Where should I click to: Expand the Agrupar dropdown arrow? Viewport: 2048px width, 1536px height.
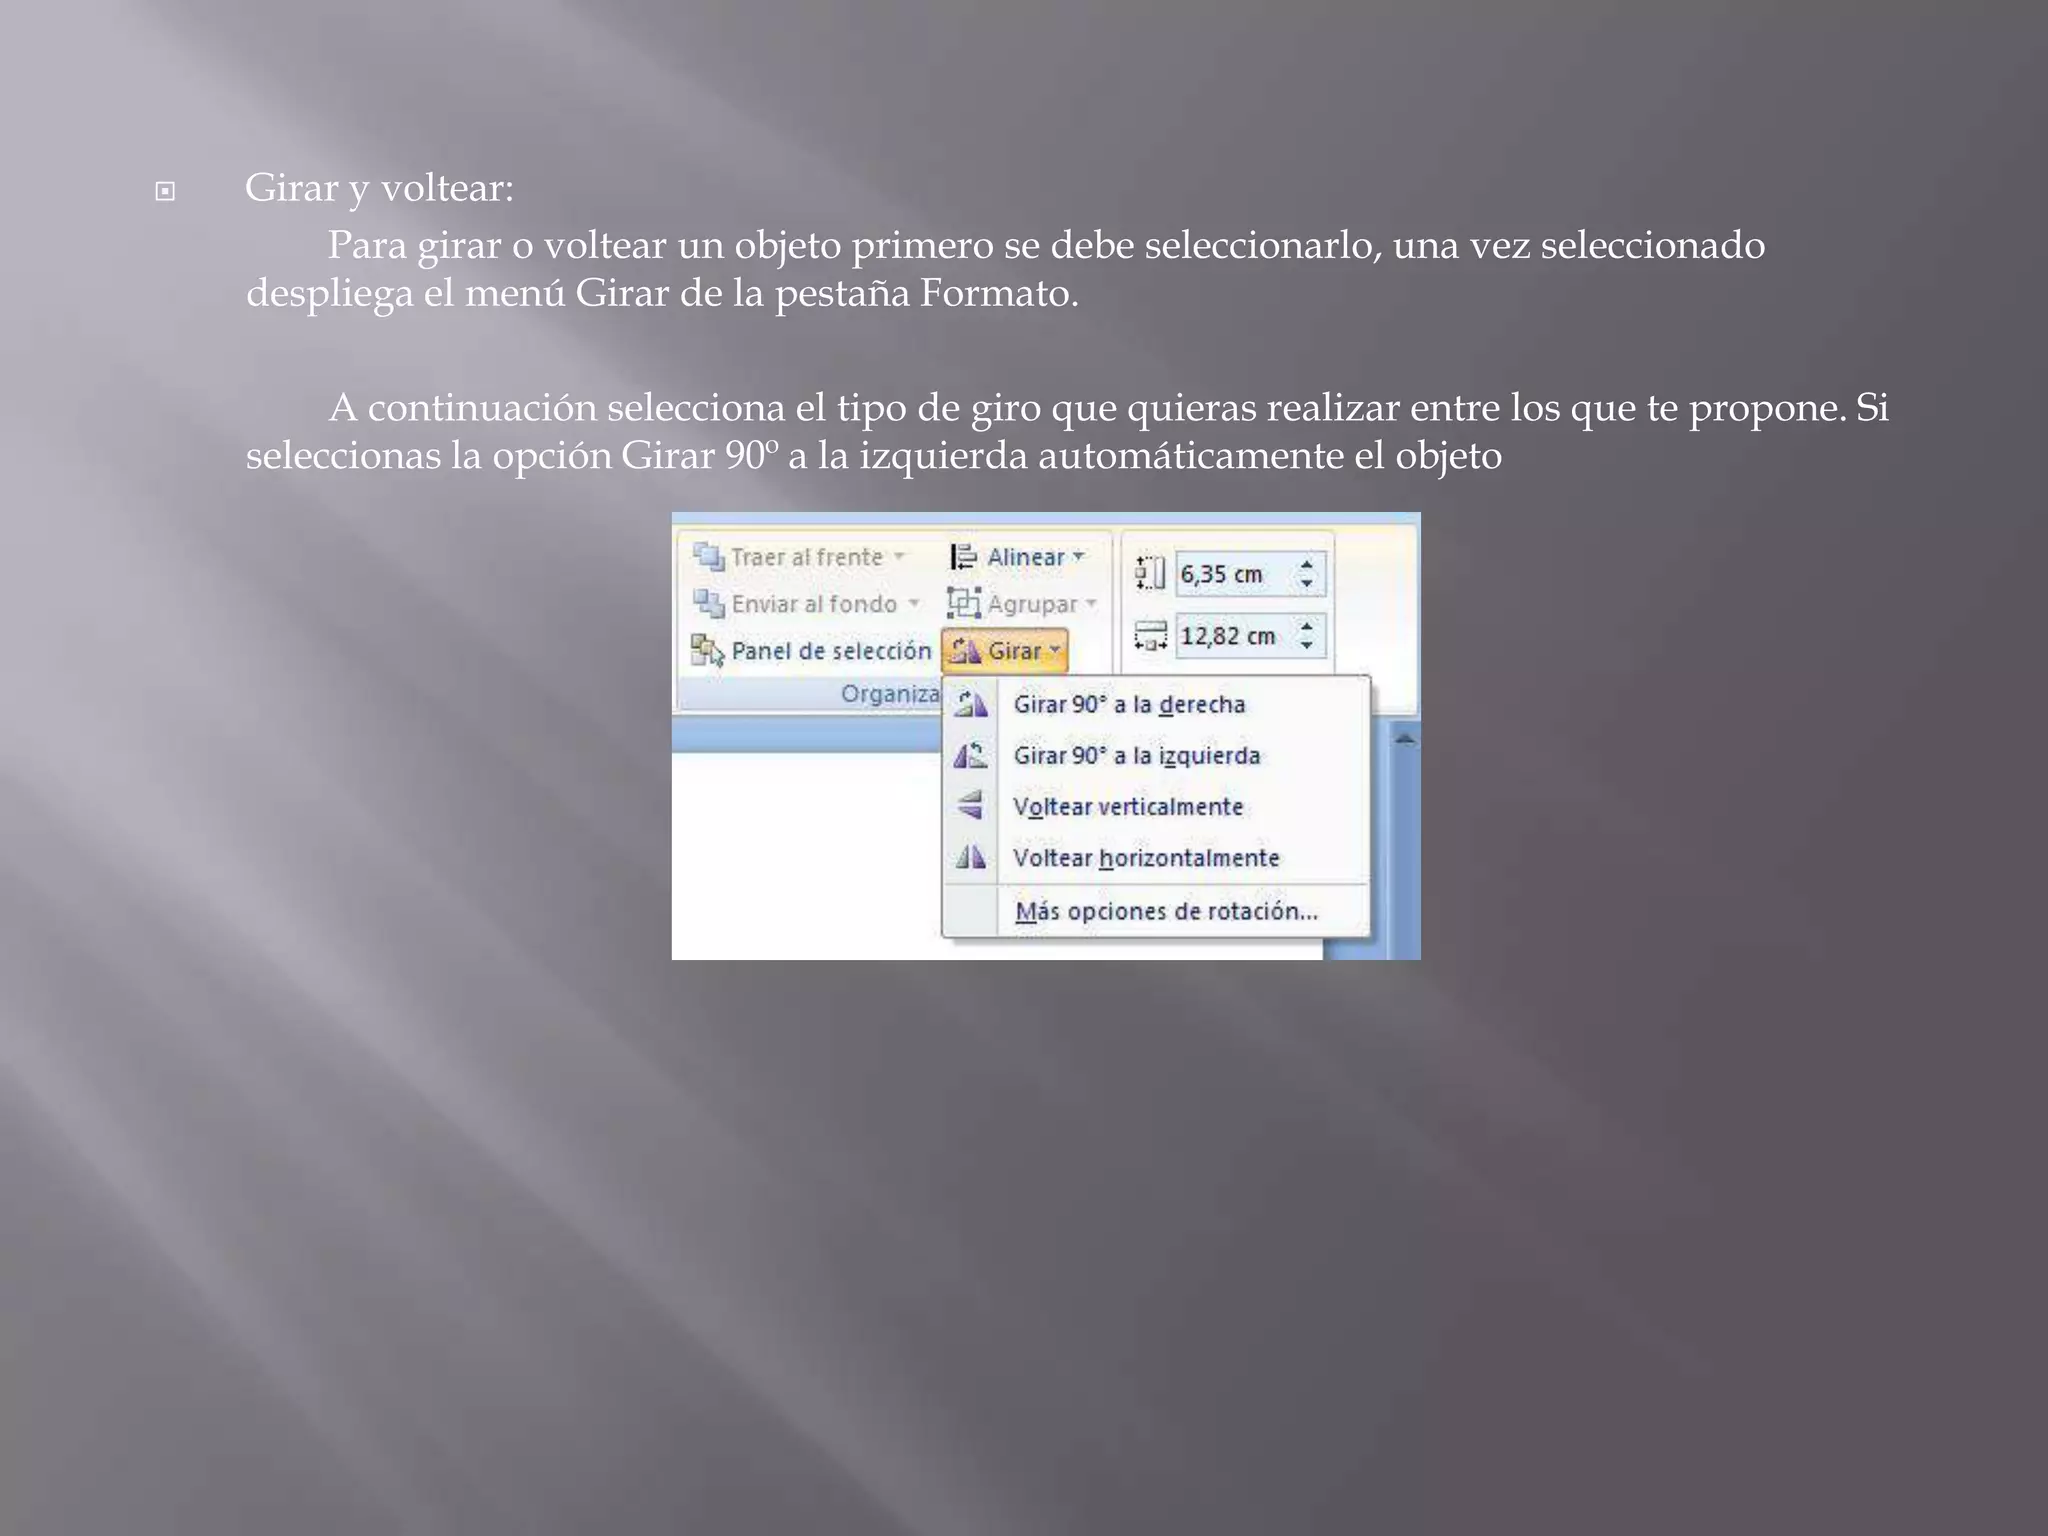coord(1091,604)
